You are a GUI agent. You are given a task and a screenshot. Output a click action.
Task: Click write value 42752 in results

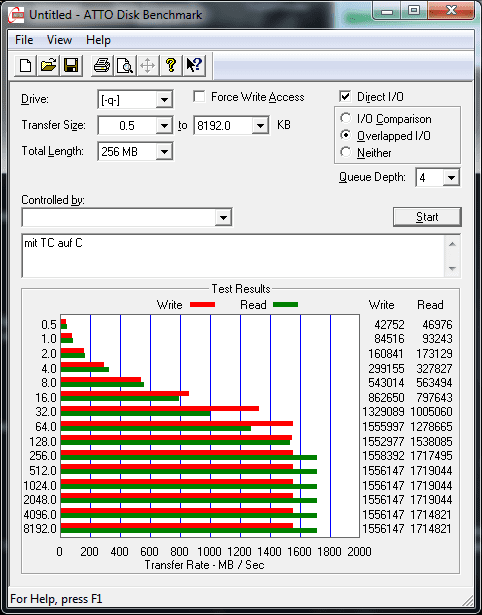pyautogui.click(x=387, y=325)
